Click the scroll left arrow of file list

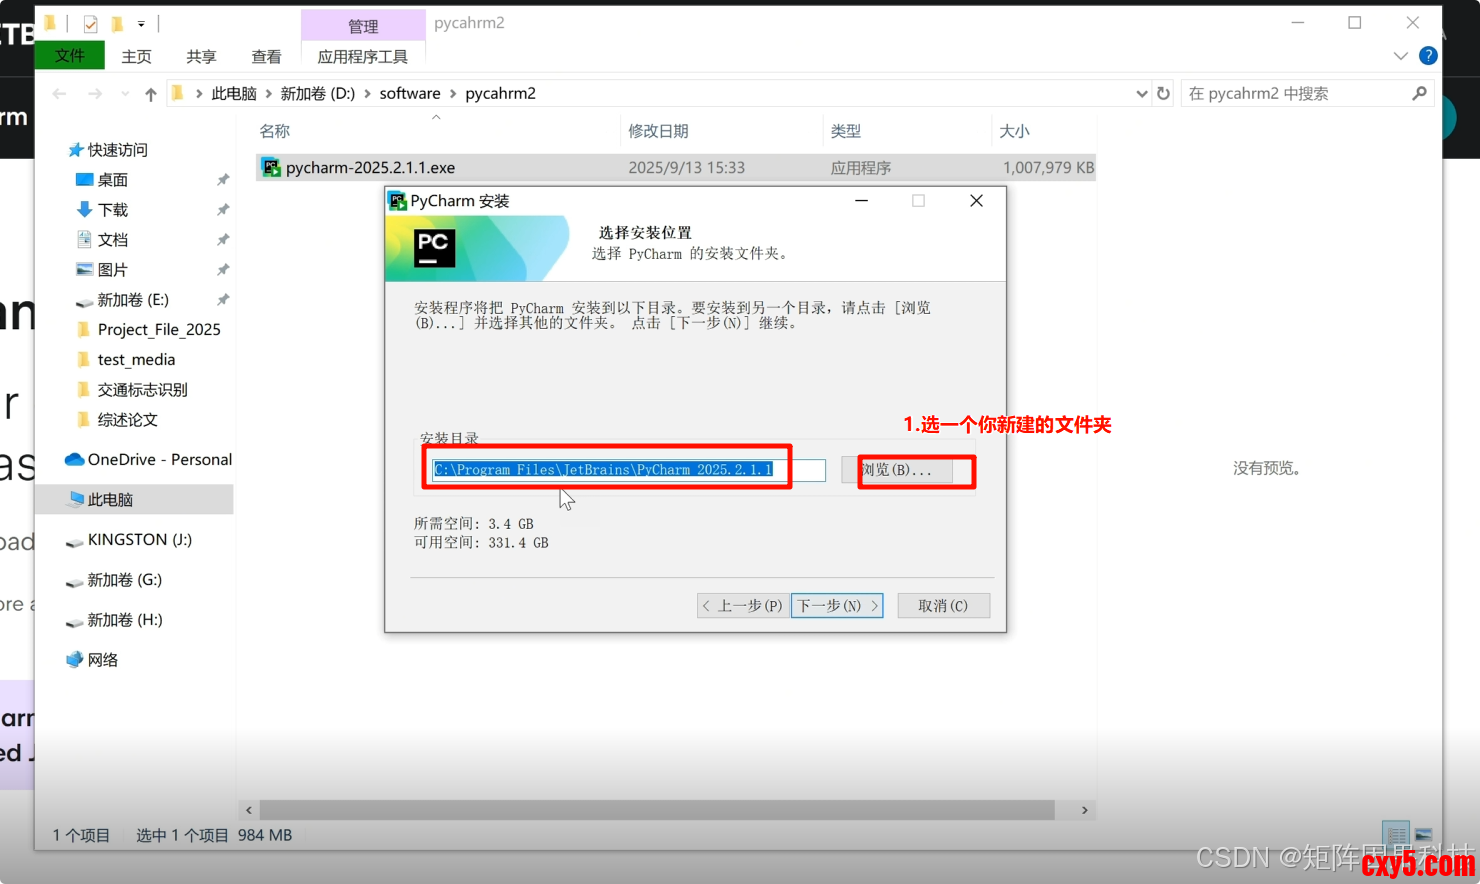click(x=249, y=810)
